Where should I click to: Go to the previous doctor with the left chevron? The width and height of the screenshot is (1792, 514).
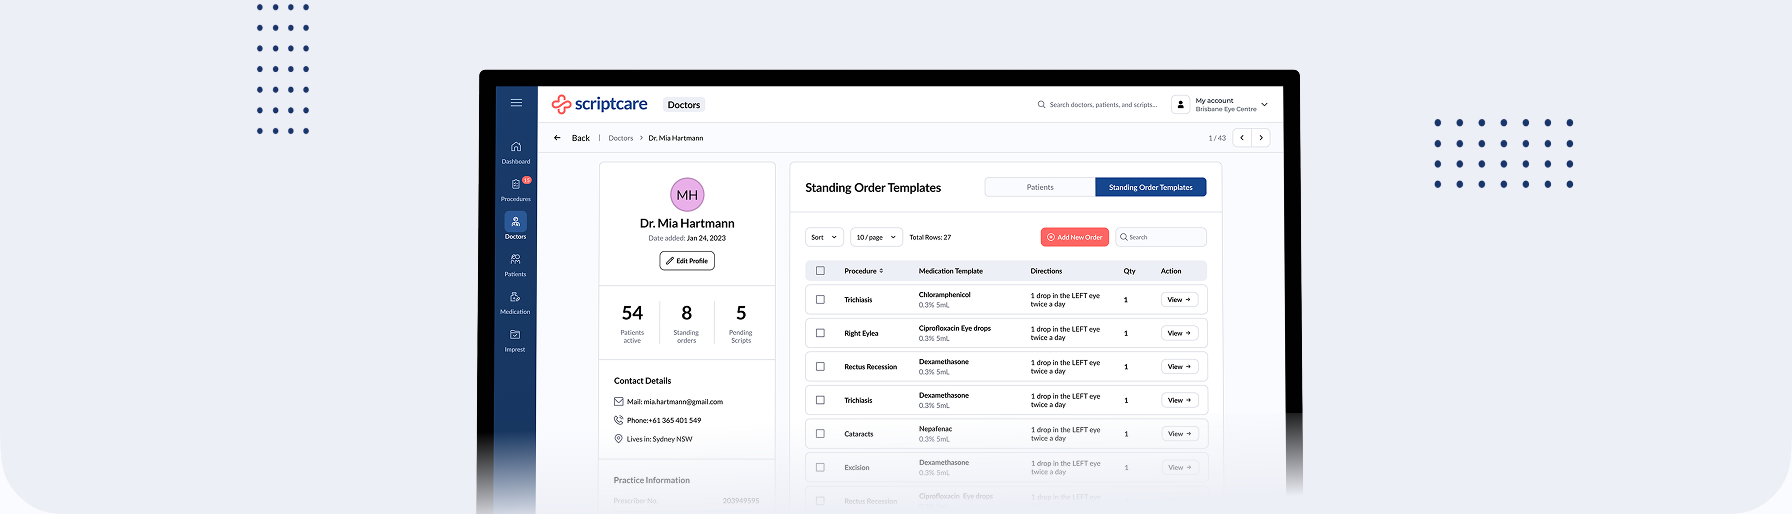pyautogui.click(x=1242, y=138)
